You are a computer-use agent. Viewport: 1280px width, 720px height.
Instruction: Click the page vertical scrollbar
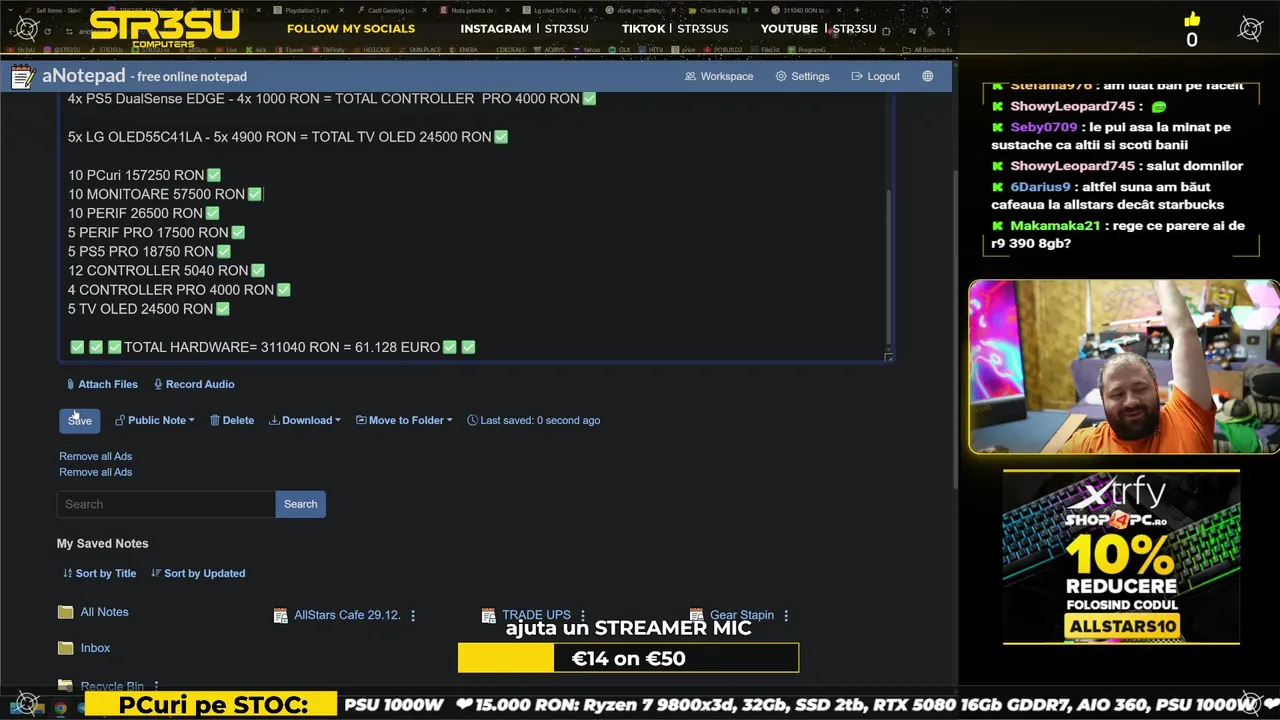tap(955, 330)
